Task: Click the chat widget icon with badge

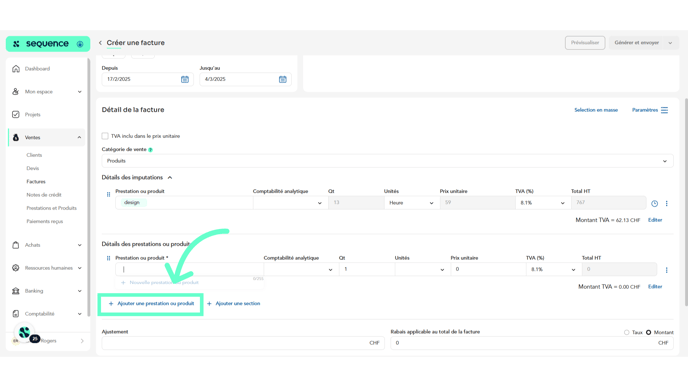Action: click(x=25, y=333)
